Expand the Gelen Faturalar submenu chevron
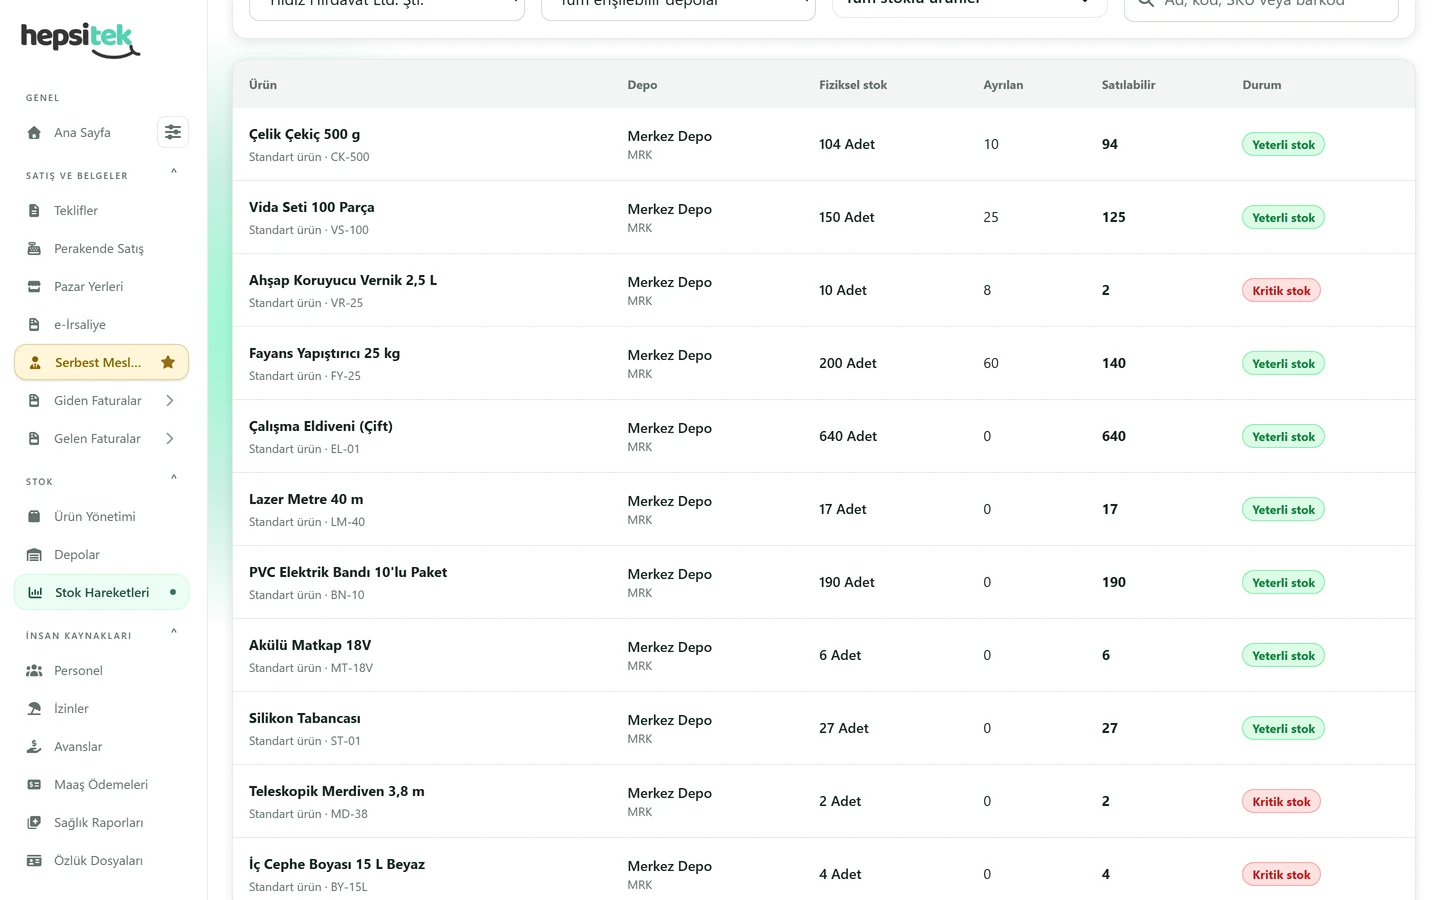Viewport: 1440px width, 900px height. [x=170, y=438]
